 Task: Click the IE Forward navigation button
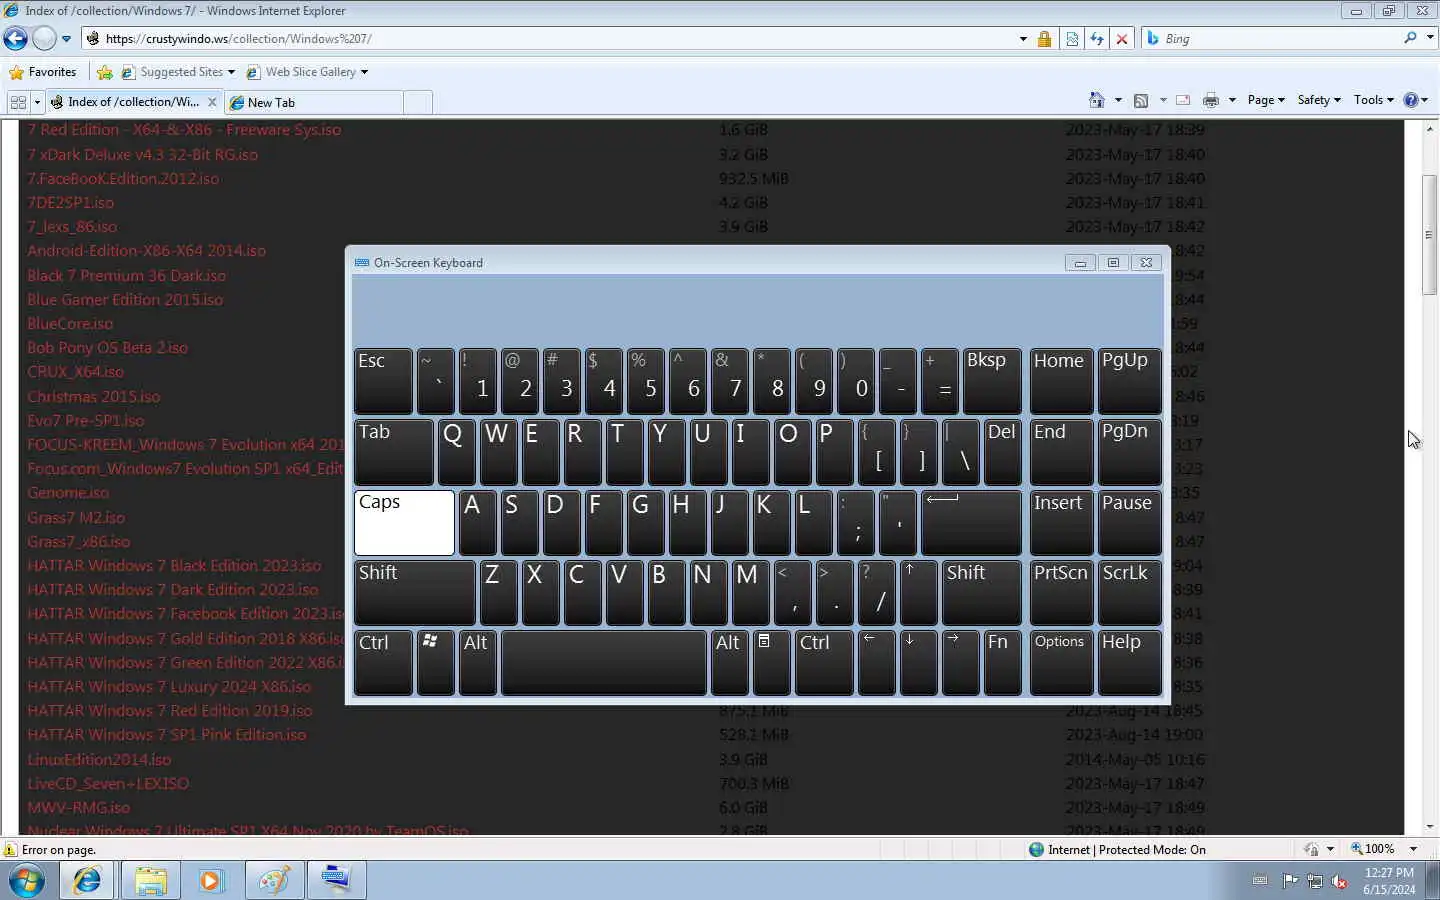(44, 38)
